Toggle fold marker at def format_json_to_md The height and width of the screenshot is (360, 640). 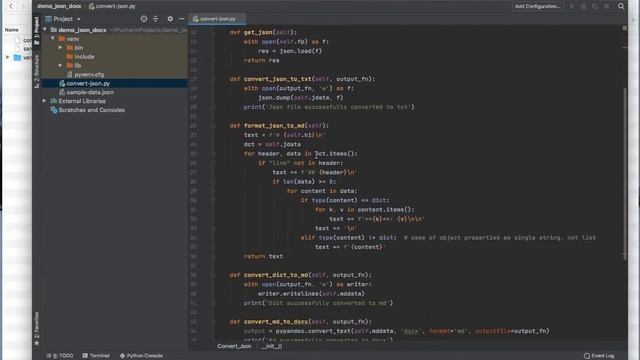click(x=213, y=126)
